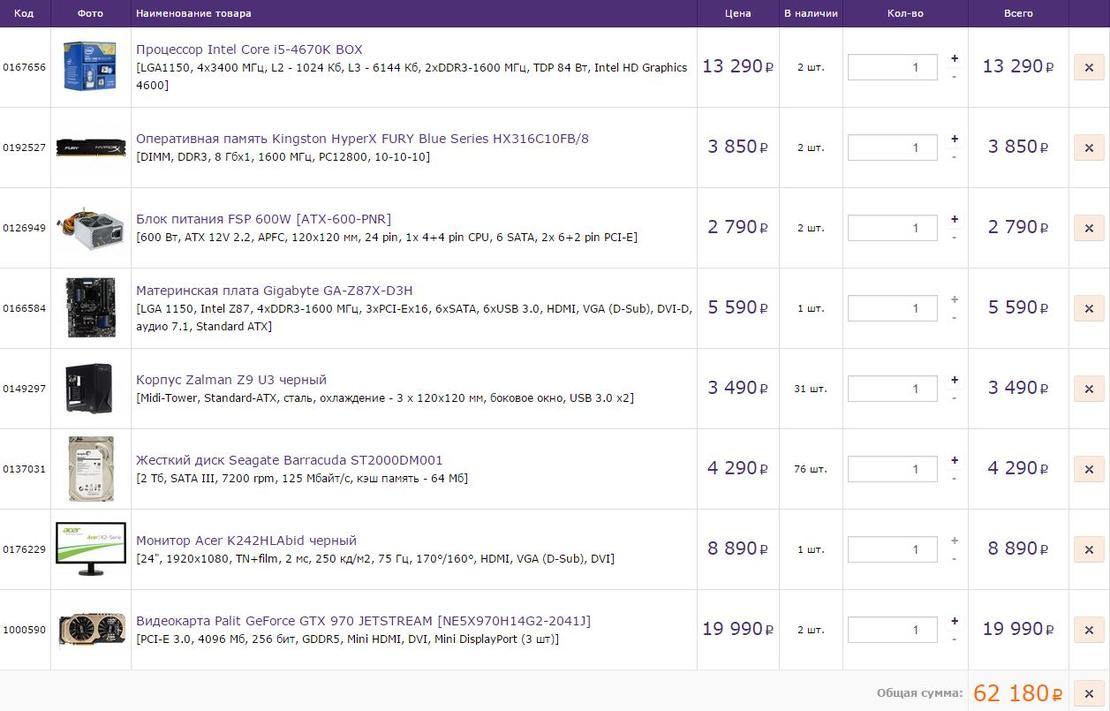Decrease quantity of Intel Core i5-4670K processor

(954, 76)
